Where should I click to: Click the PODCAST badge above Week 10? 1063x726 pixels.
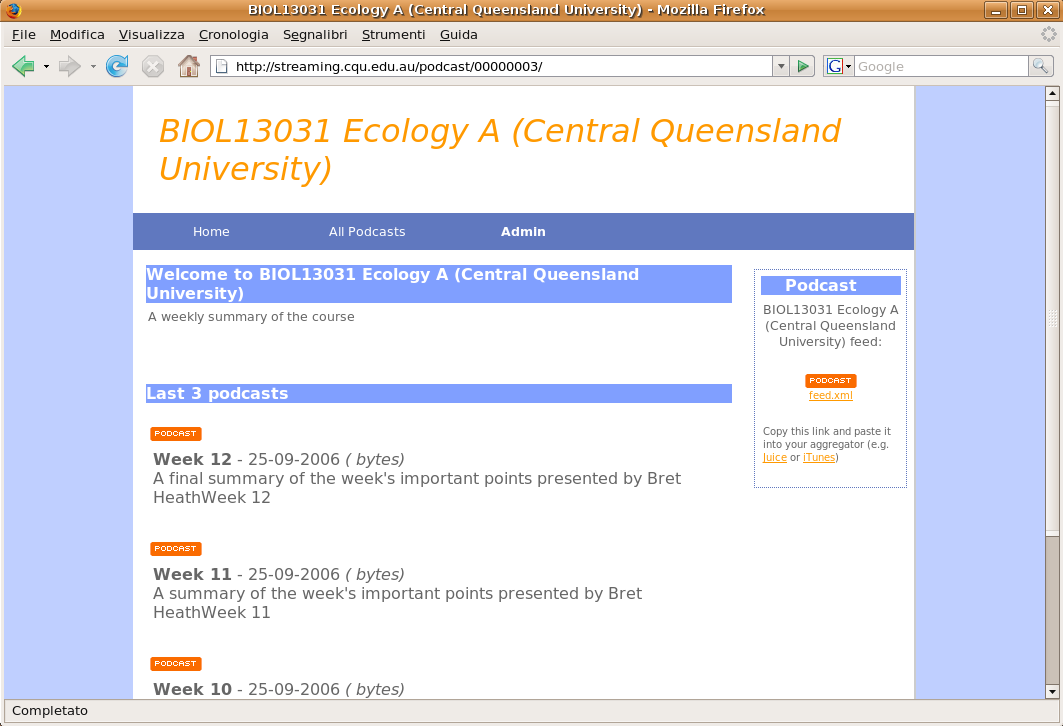(x=175, y=663)
